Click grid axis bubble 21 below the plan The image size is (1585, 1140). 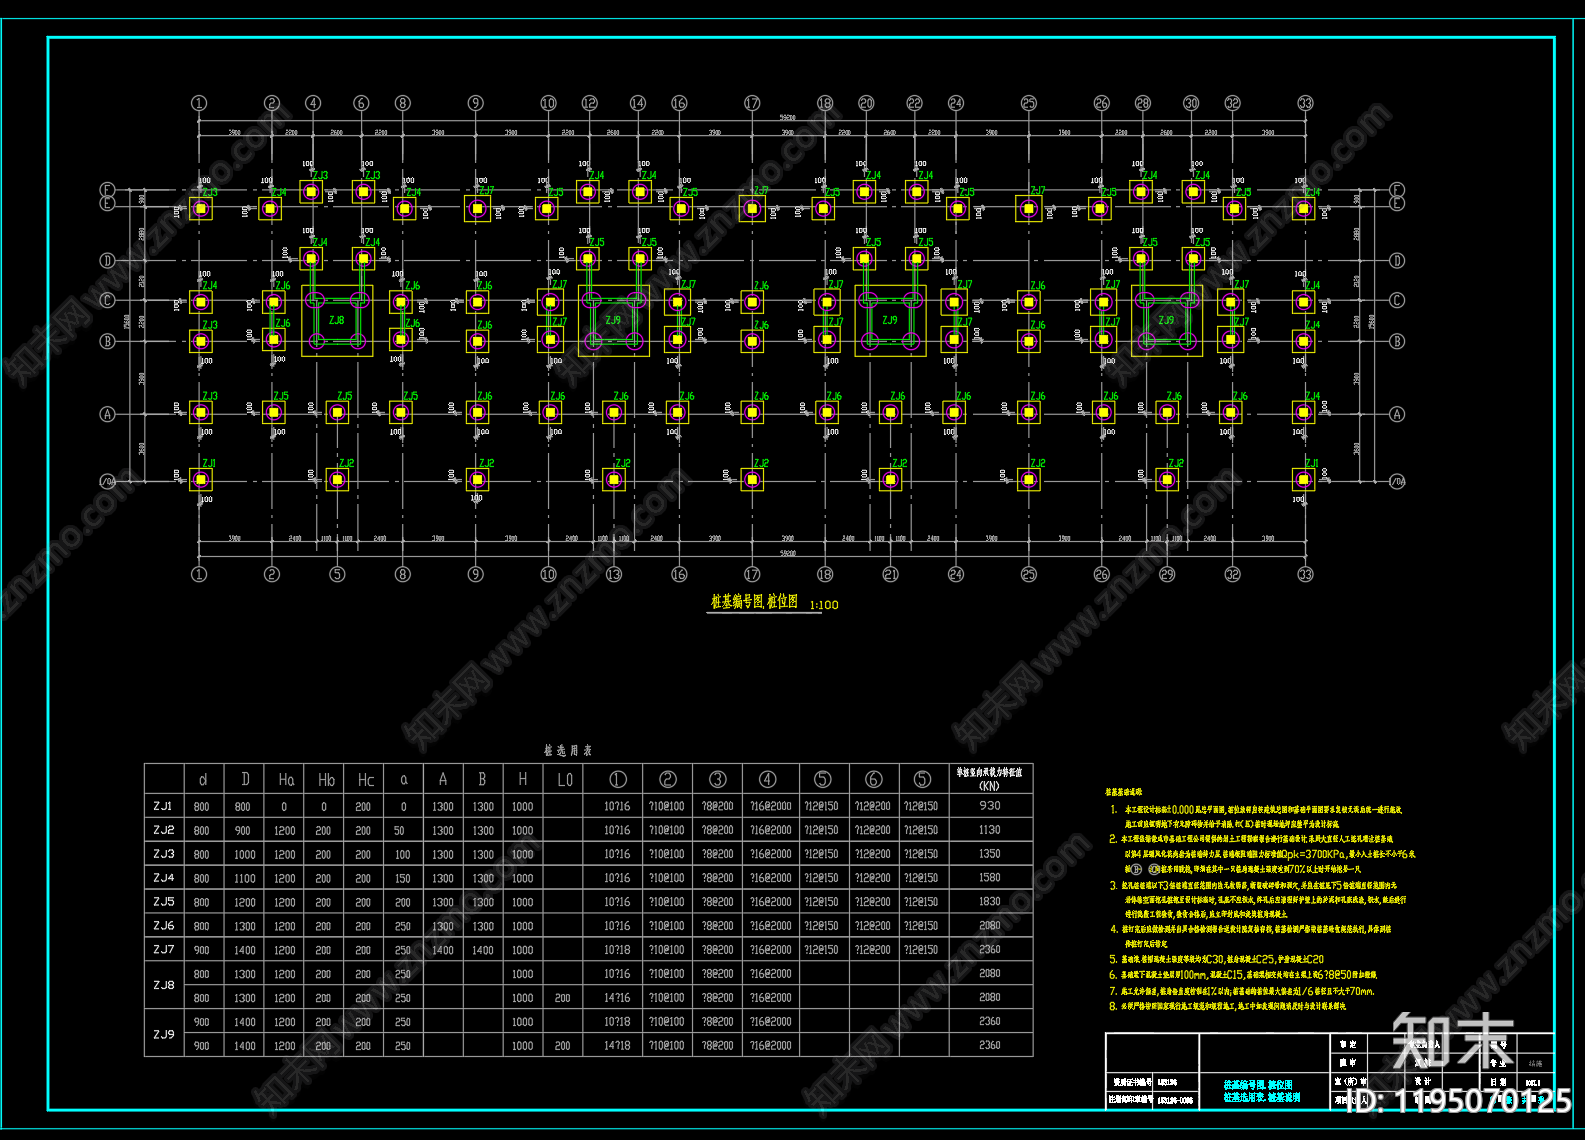(x=890, y=574)
